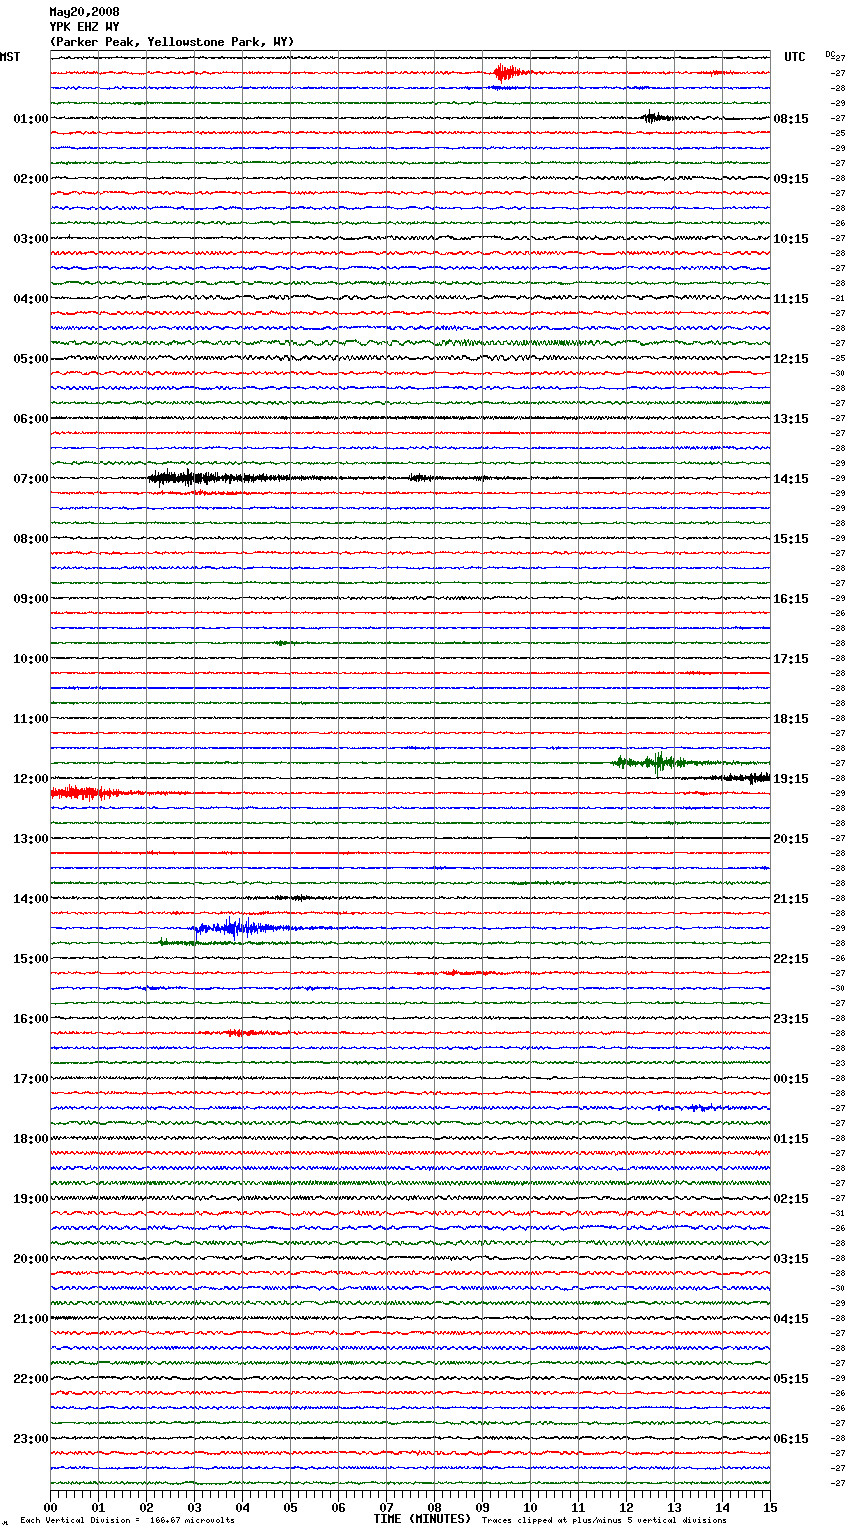Screen dimensions: 850x1534
Task: Click the 15 minute axis tick label
Action: [x=770, y=1507]
